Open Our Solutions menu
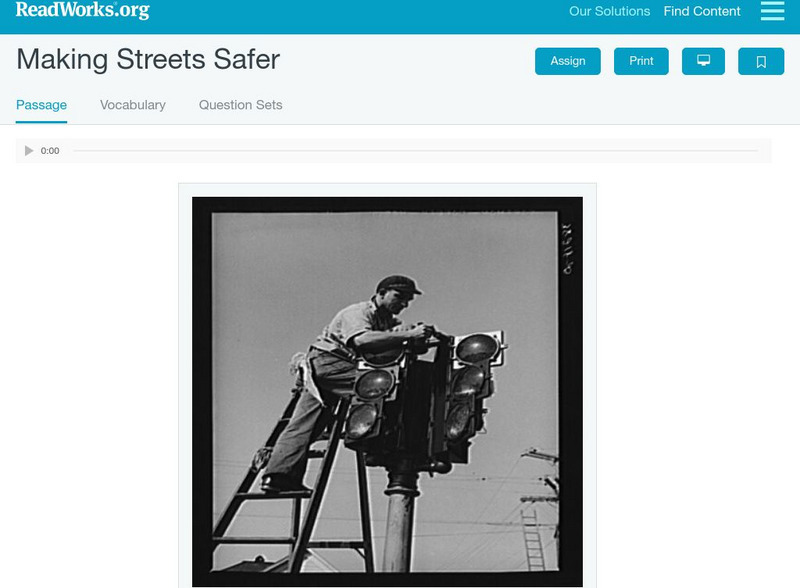 (x=609, y=11)
